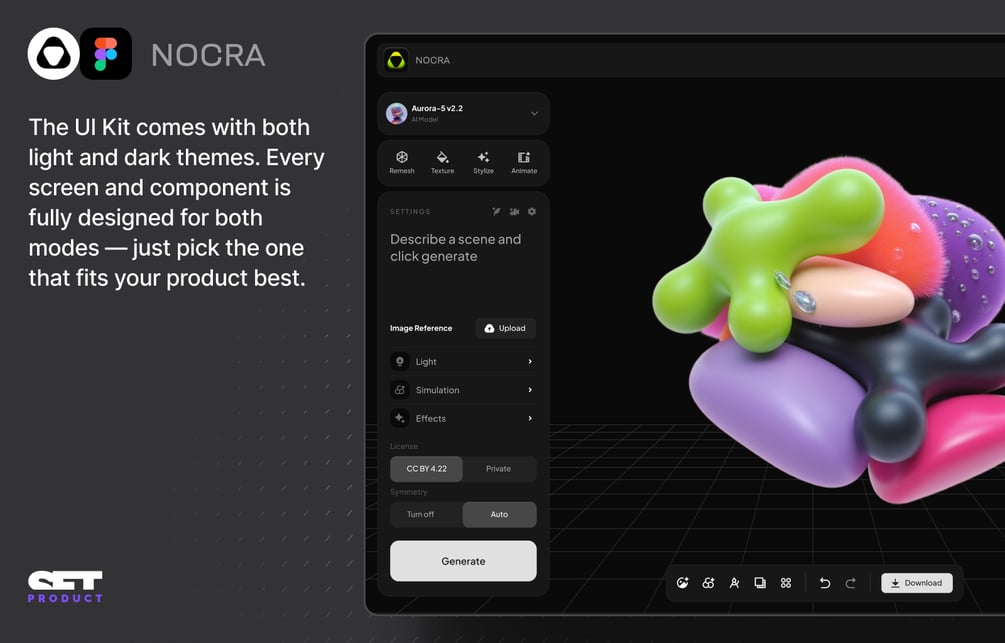Click the stacked layers icon in bottom toolbar
1005x643 pixels.
tap(760, 583)
